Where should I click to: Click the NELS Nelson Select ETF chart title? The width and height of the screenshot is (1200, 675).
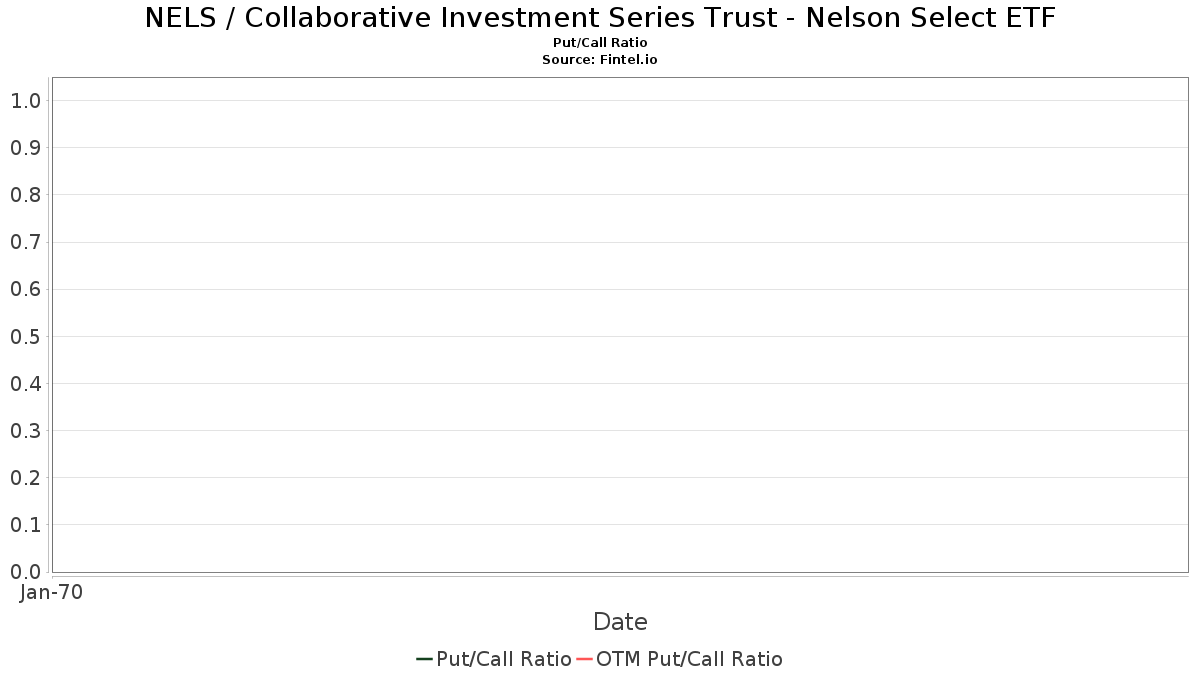[x=600, y=18]
